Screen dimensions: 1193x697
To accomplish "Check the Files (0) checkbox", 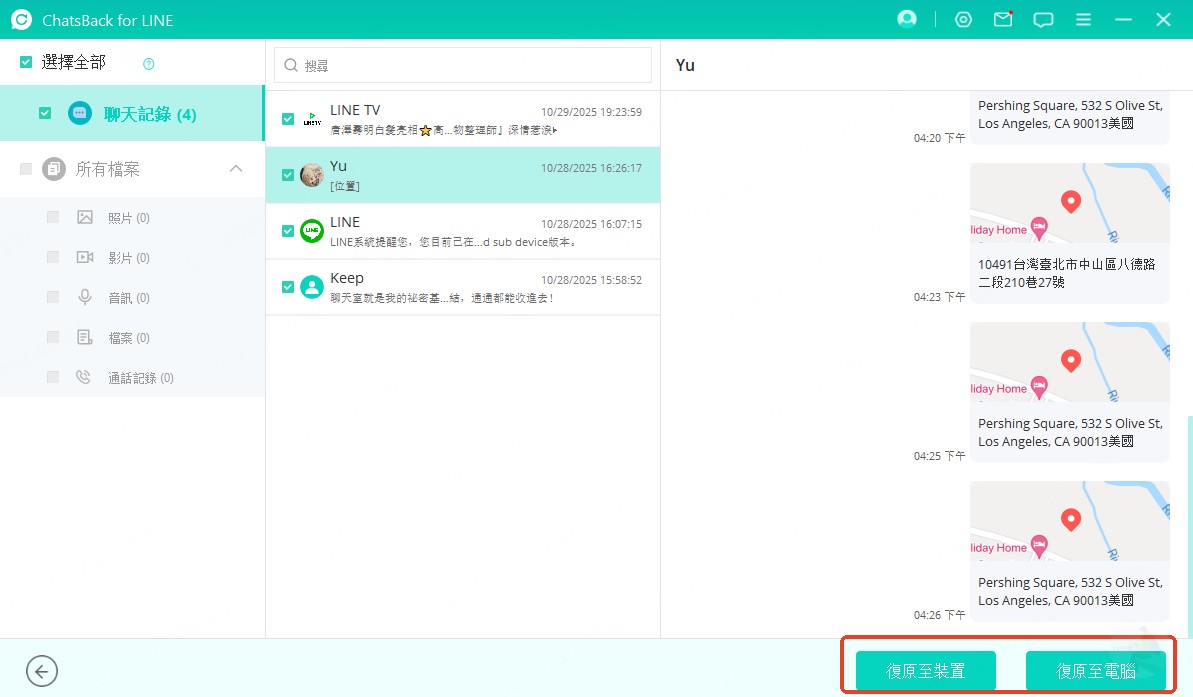I will click(52, 337).
